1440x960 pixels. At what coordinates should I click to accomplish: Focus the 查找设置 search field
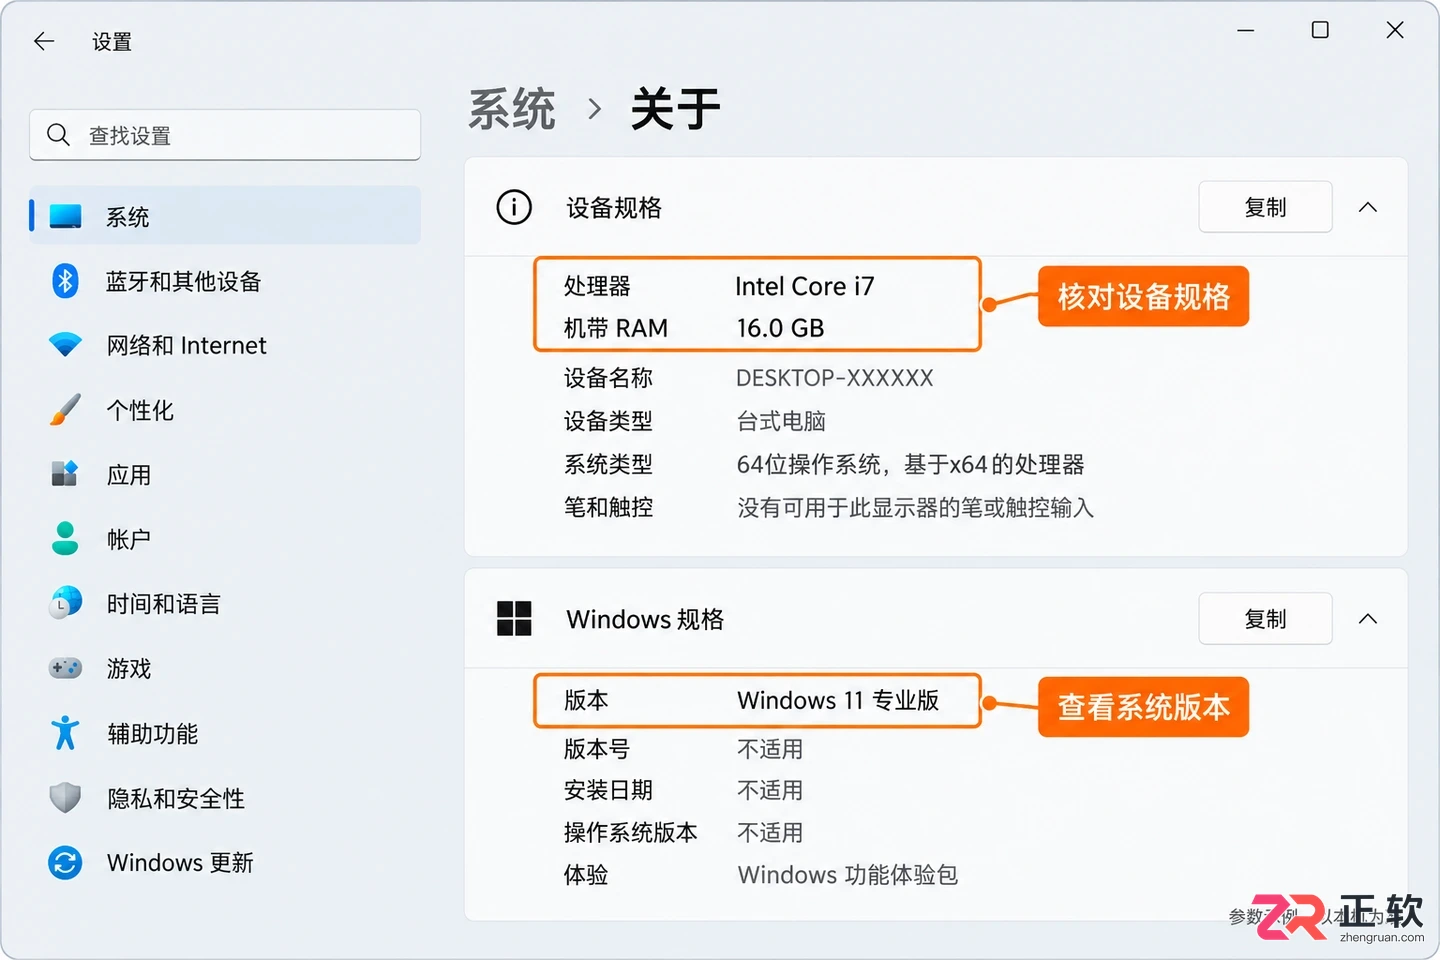[x=225, y=135]
